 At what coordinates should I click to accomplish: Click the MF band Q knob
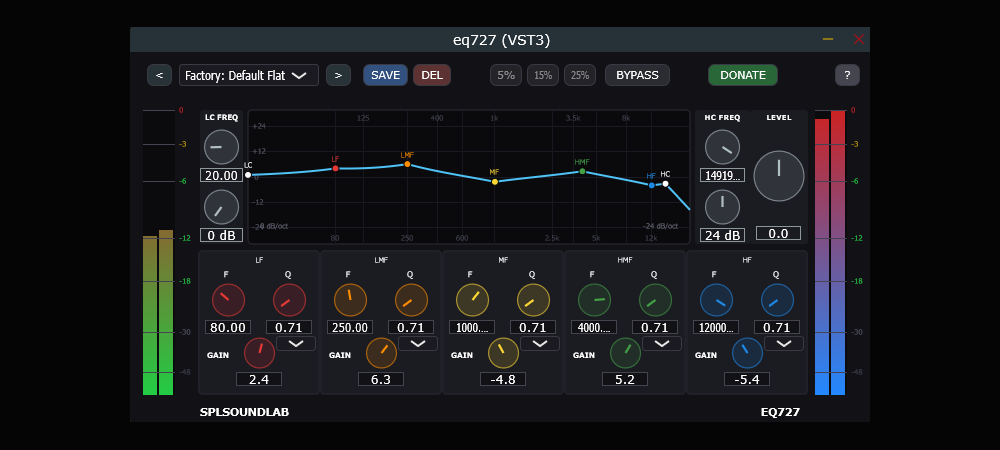533,300
